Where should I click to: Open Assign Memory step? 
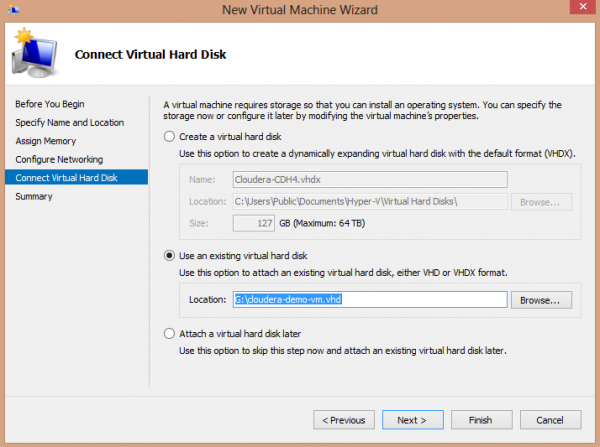click(46, 141)
